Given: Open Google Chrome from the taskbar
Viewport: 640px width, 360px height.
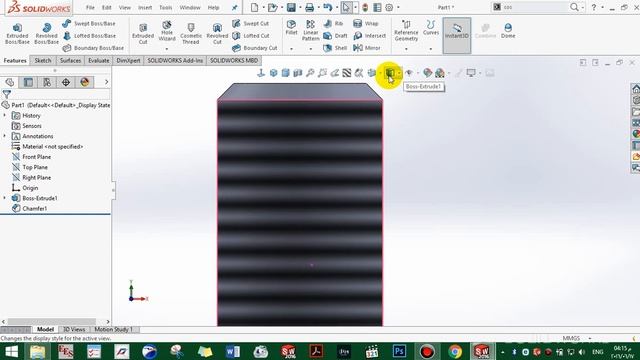Looking at the screenshot, I should tap(455, 351).
